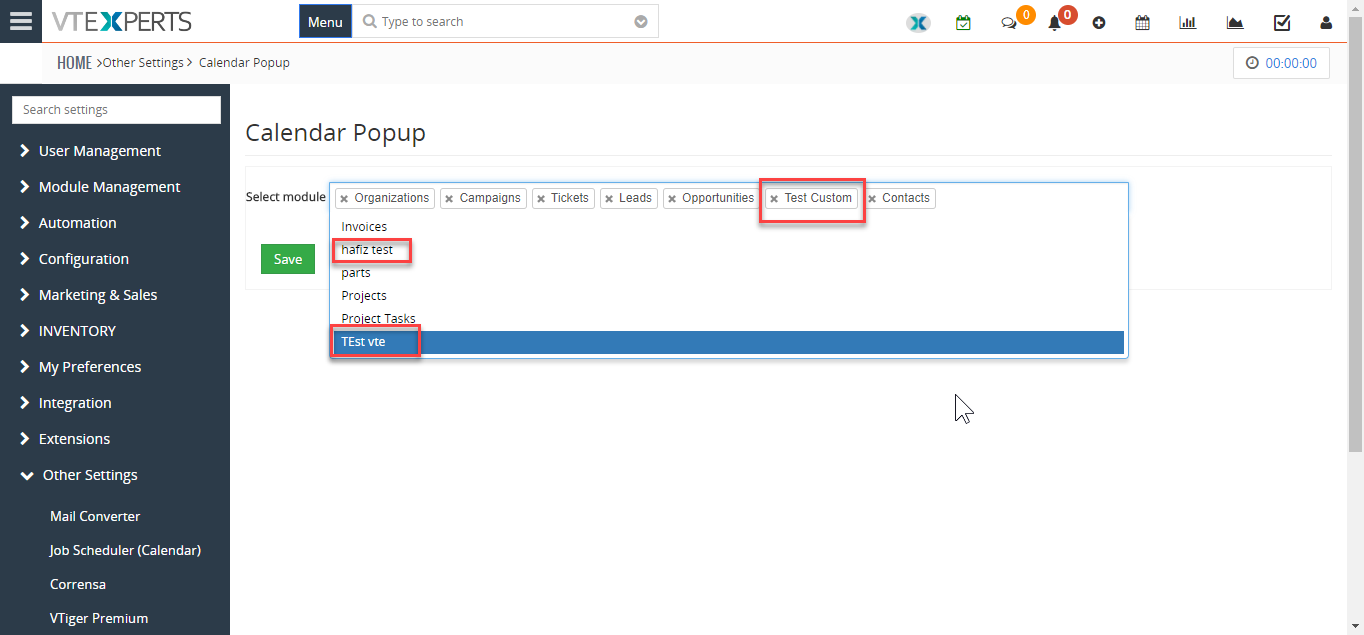The image size is (1364, 635).
Task: Open the chat comments icon
Action: pyautogui.click(x=1009, y=23)
